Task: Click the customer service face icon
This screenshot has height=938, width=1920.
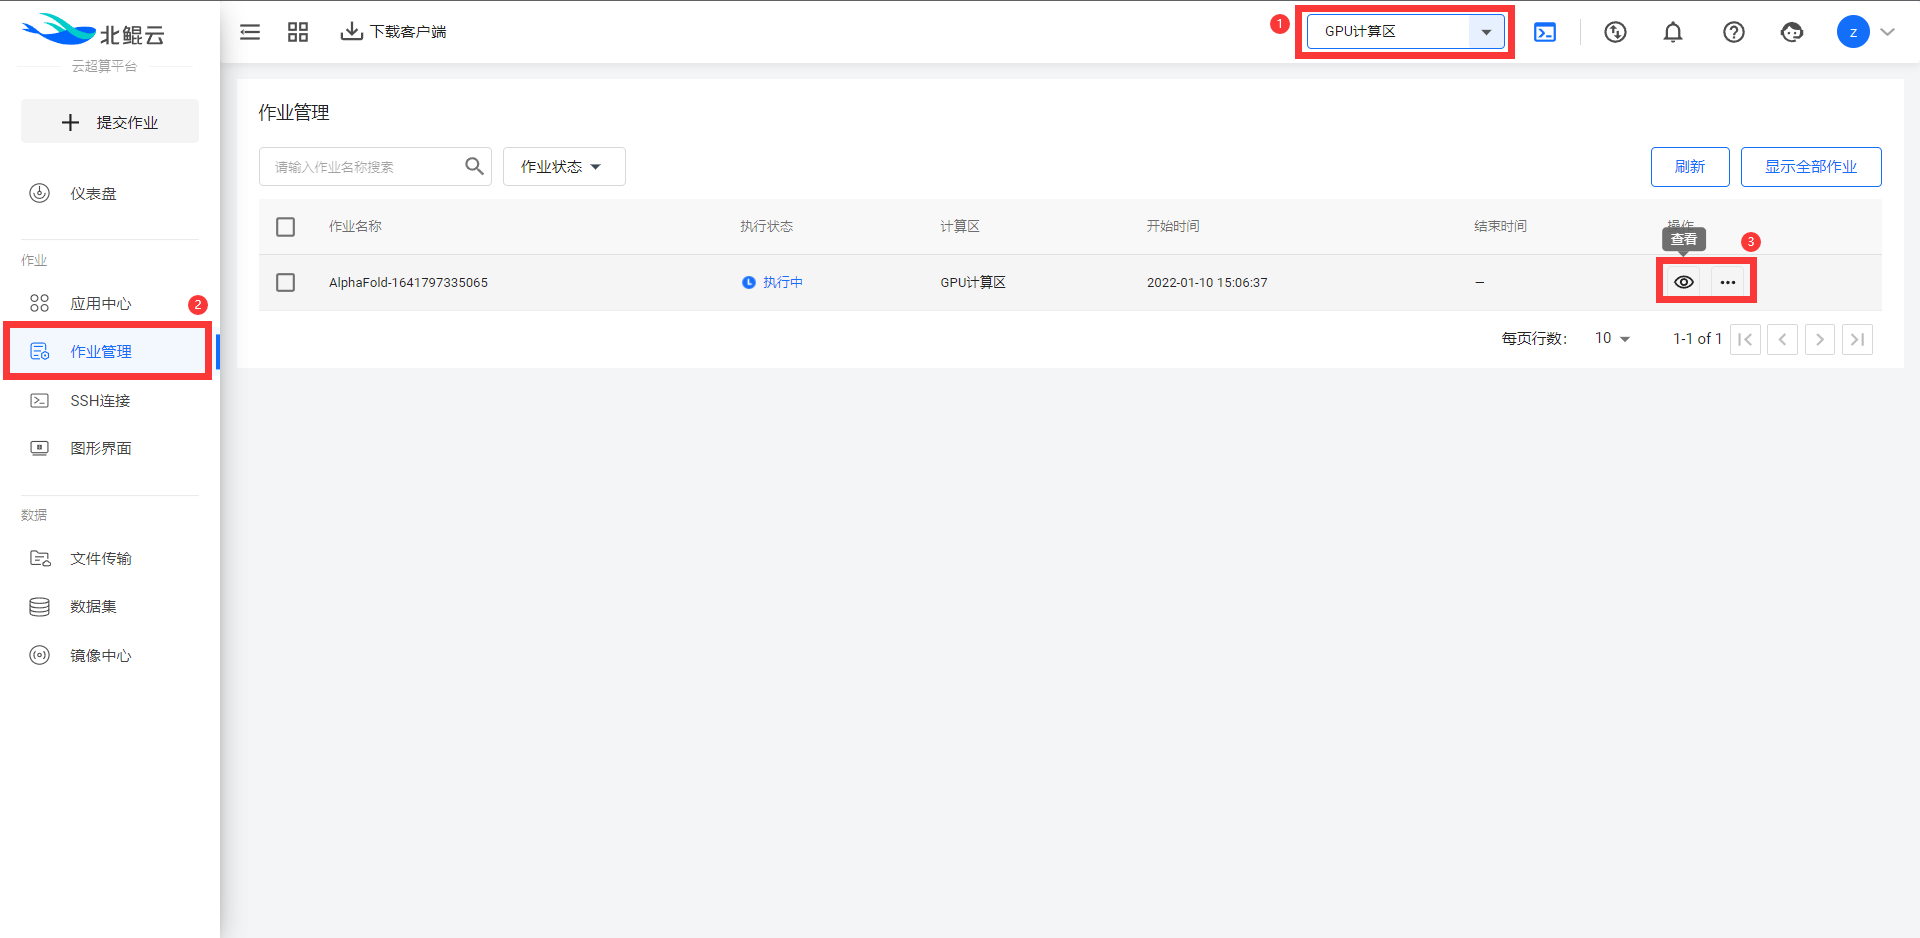Action: (x=1792, y=32)
